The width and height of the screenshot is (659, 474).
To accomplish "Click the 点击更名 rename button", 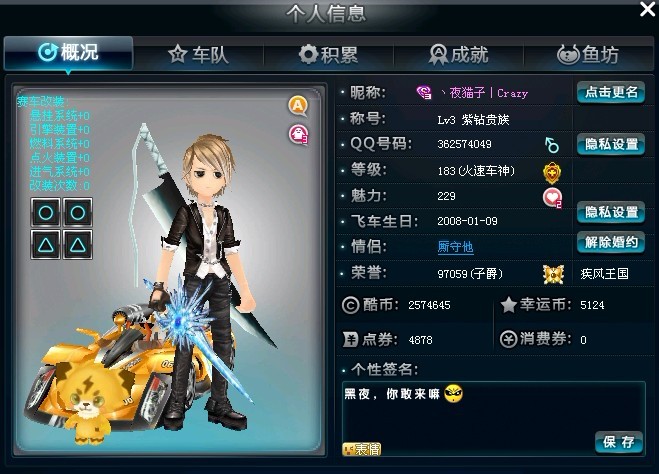I will tap(611, 92).
